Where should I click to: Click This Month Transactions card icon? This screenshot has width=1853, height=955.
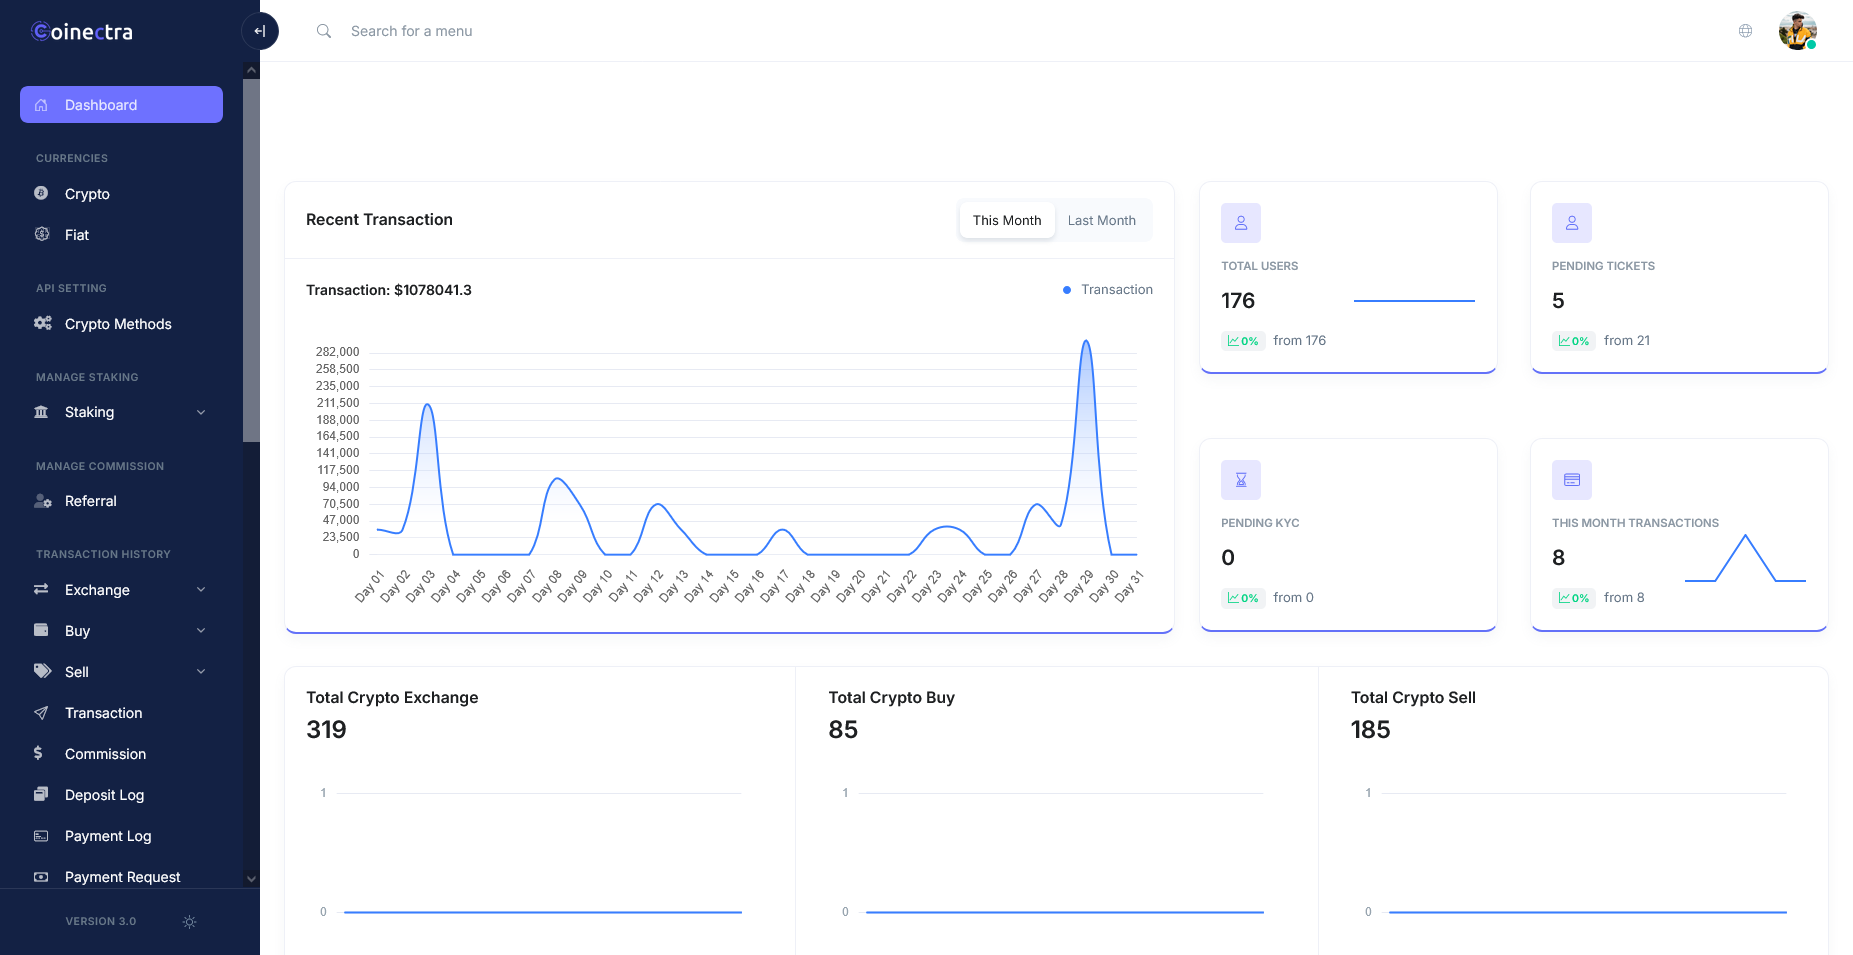(x=1571, y=480)
